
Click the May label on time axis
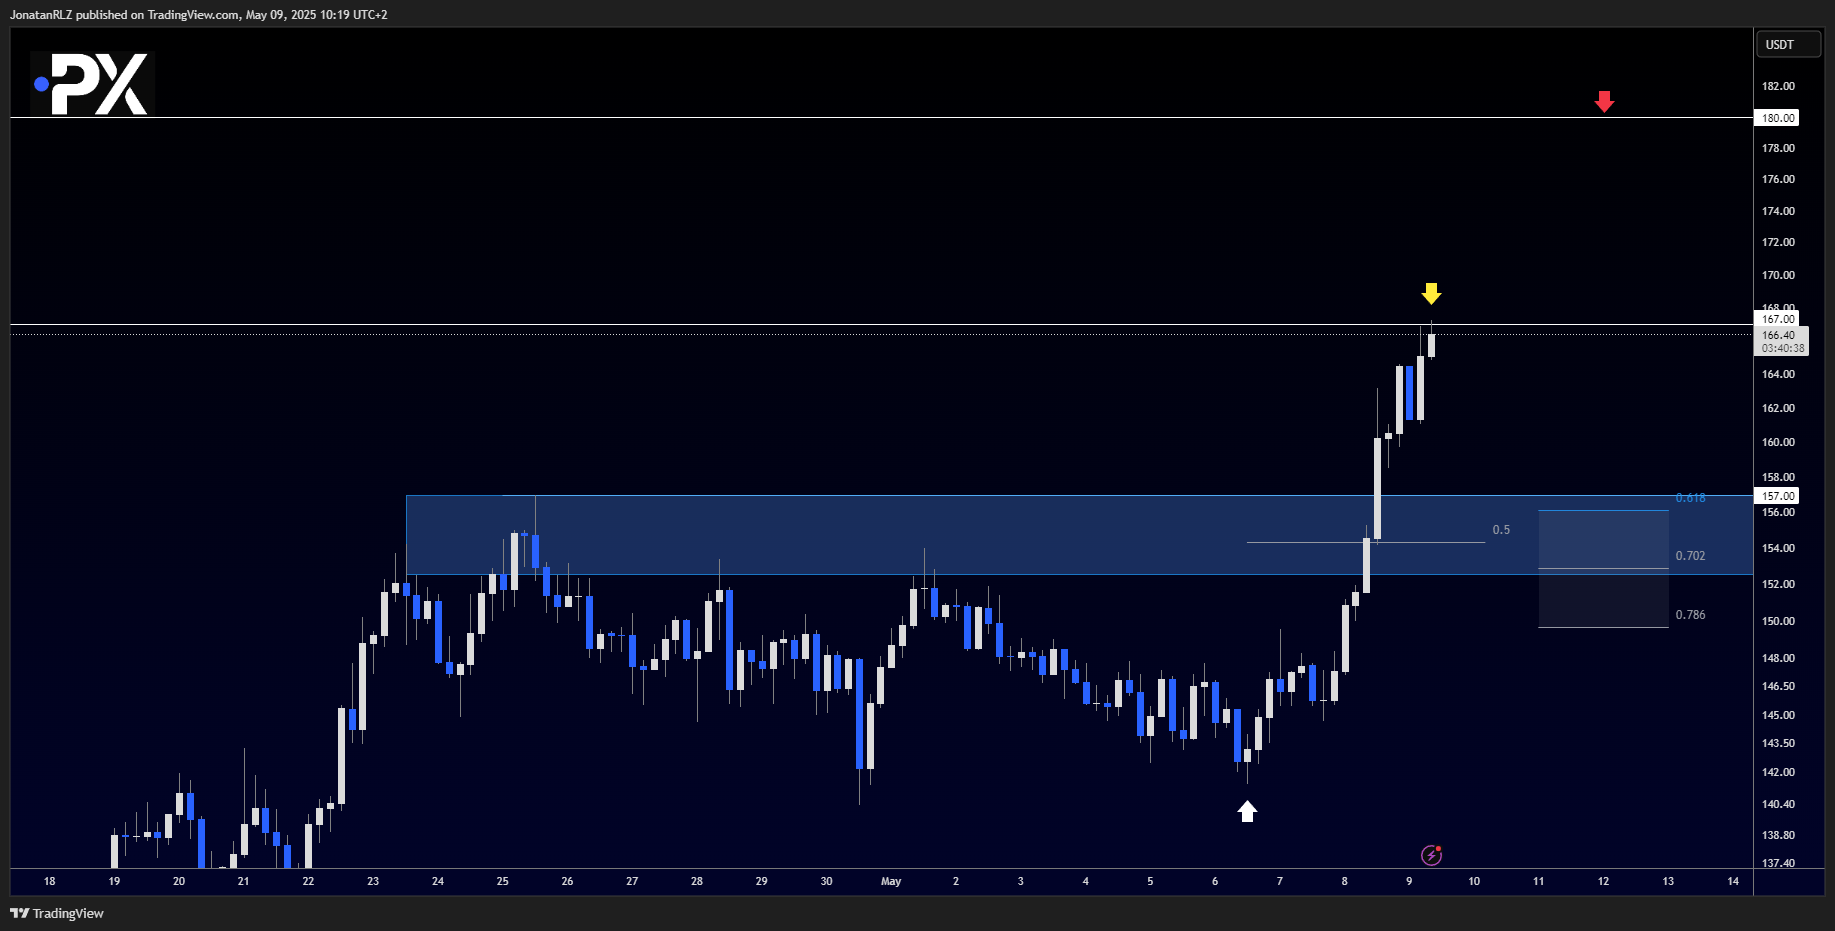(x=891, y=881)
